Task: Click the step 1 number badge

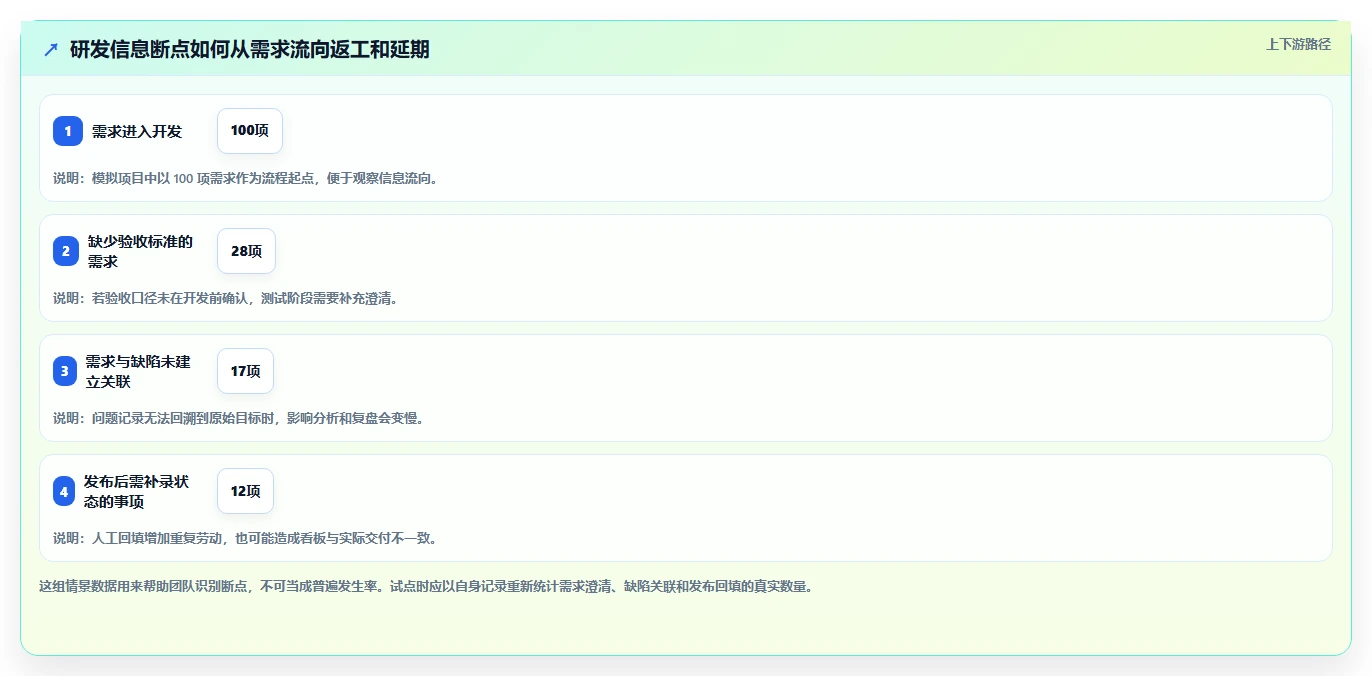Action: 68,131
